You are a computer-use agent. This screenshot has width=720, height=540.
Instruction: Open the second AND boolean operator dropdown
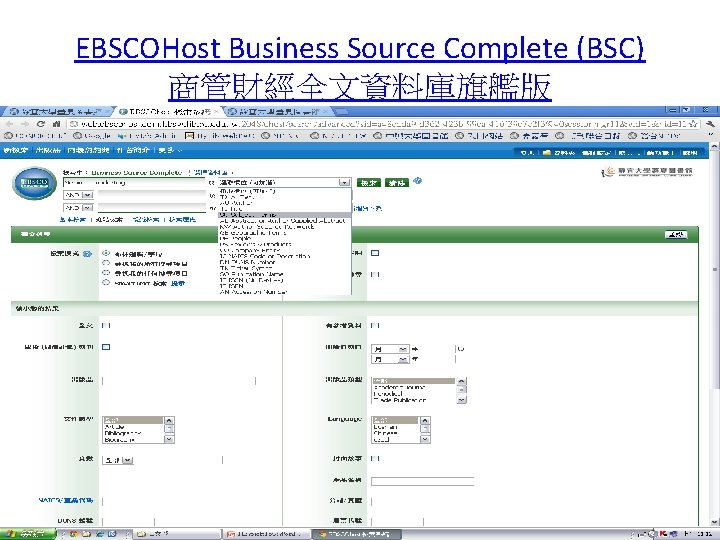click(x=79, y=208)
